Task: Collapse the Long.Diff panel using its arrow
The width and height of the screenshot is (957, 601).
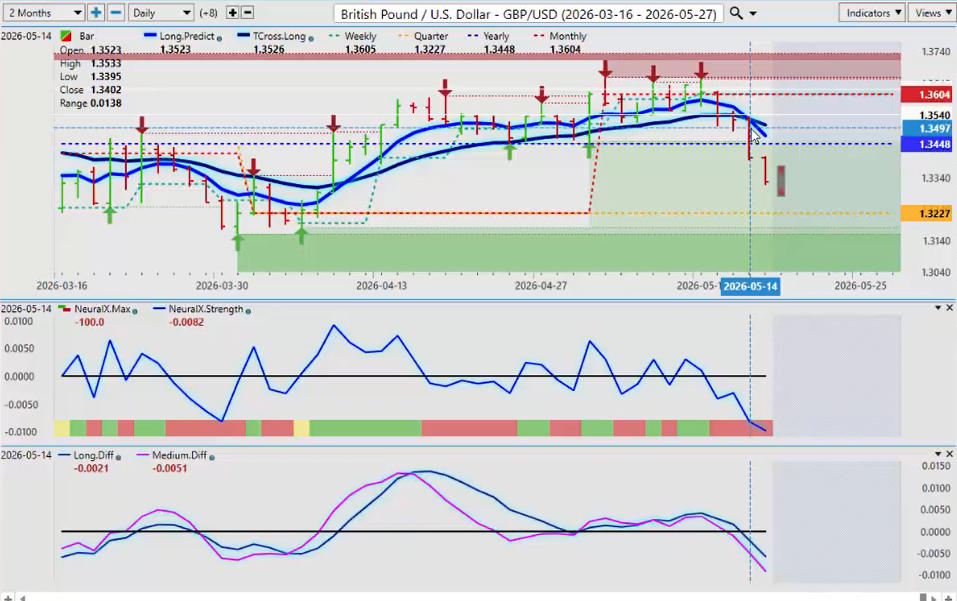Action: (x=938, y=454)
